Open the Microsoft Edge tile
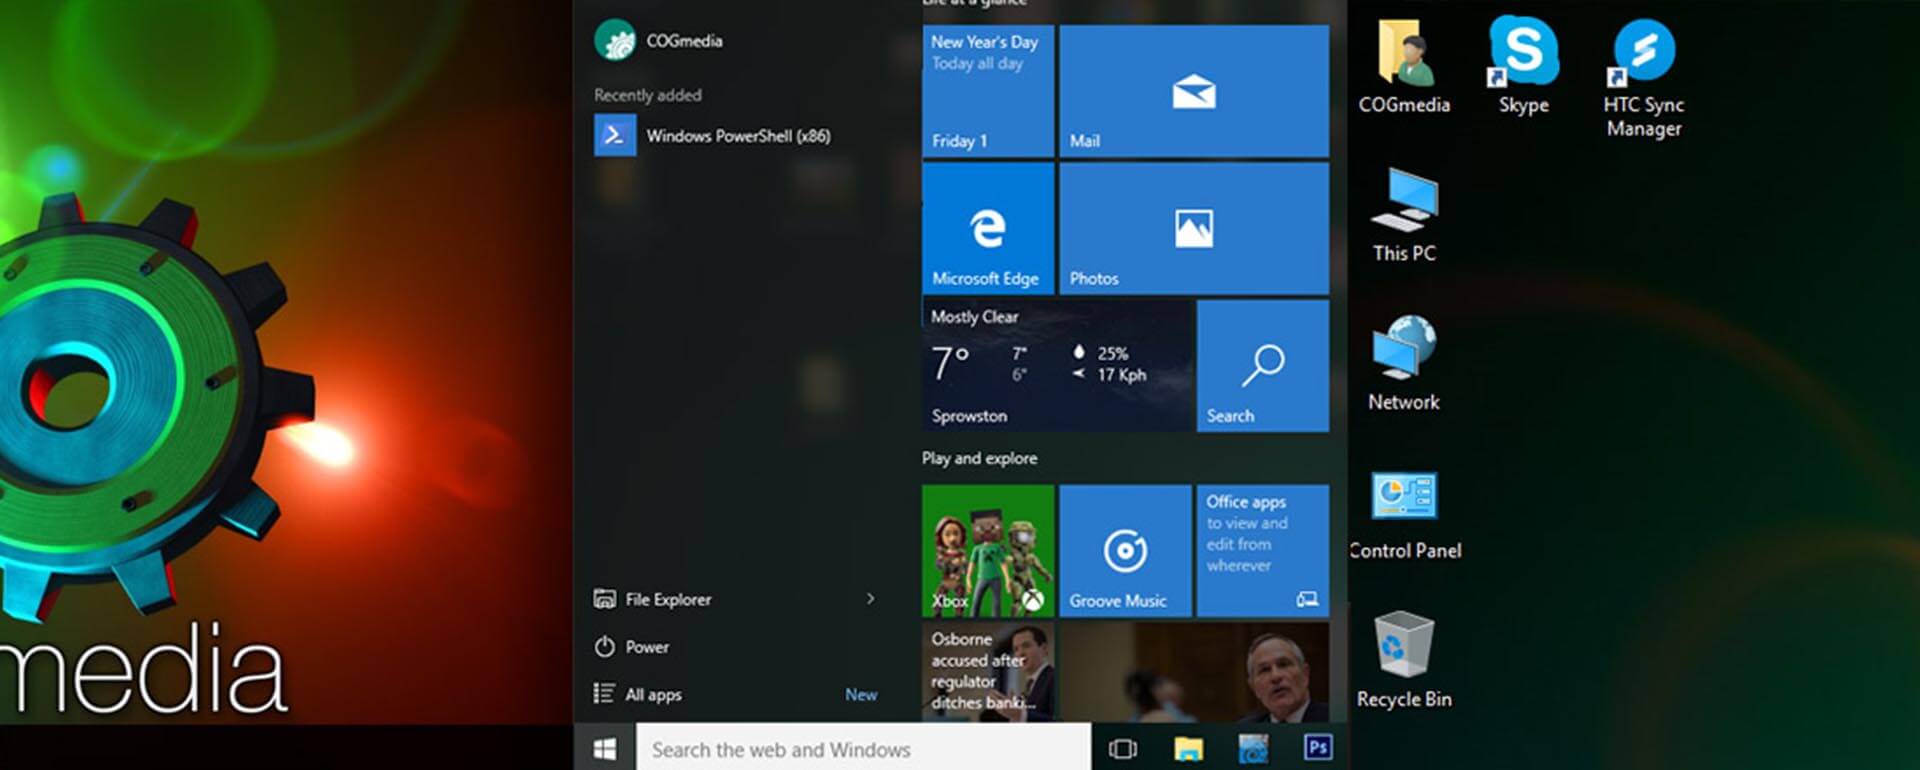 click(x=987, y=229)
